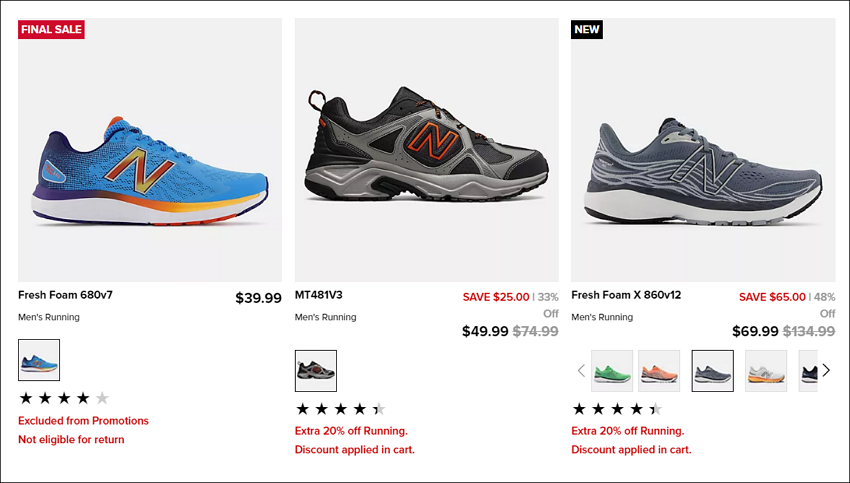Click the Fresh Foam X 860v12 title

pyautogui.click(x=626, y=295)
